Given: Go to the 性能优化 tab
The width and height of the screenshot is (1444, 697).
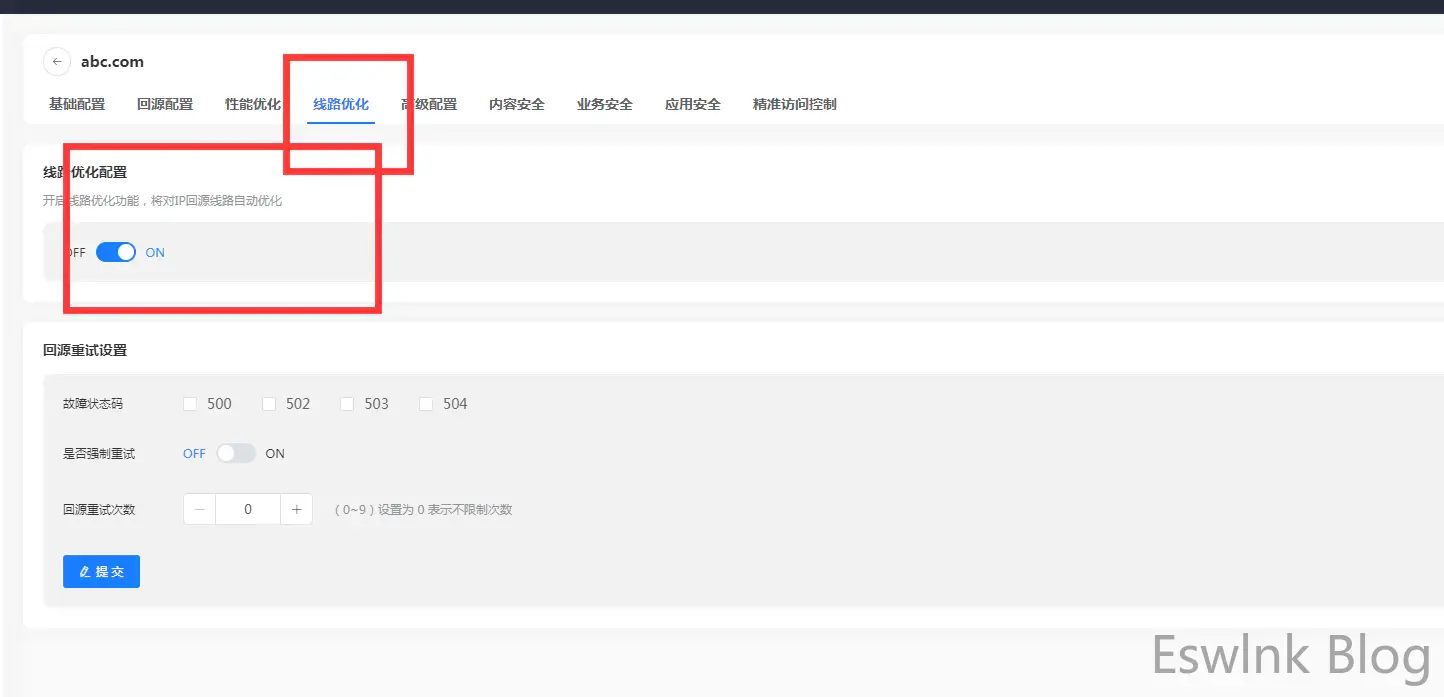Looking at the screenshot, I should point(253,104).
